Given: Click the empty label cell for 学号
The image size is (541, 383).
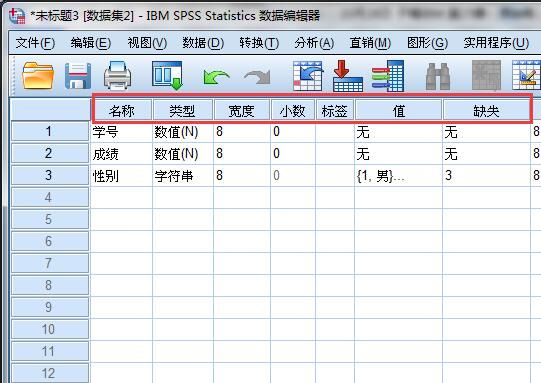Looking at the screenshot, I should pos(335,131).
